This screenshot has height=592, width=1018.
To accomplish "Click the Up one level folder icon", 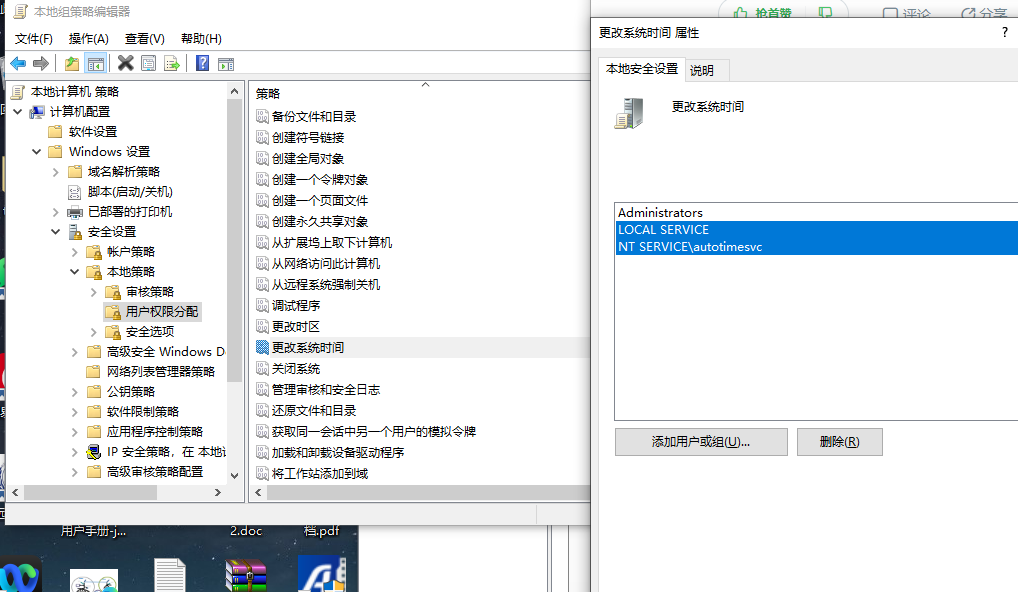I will [x=72, y=64].
